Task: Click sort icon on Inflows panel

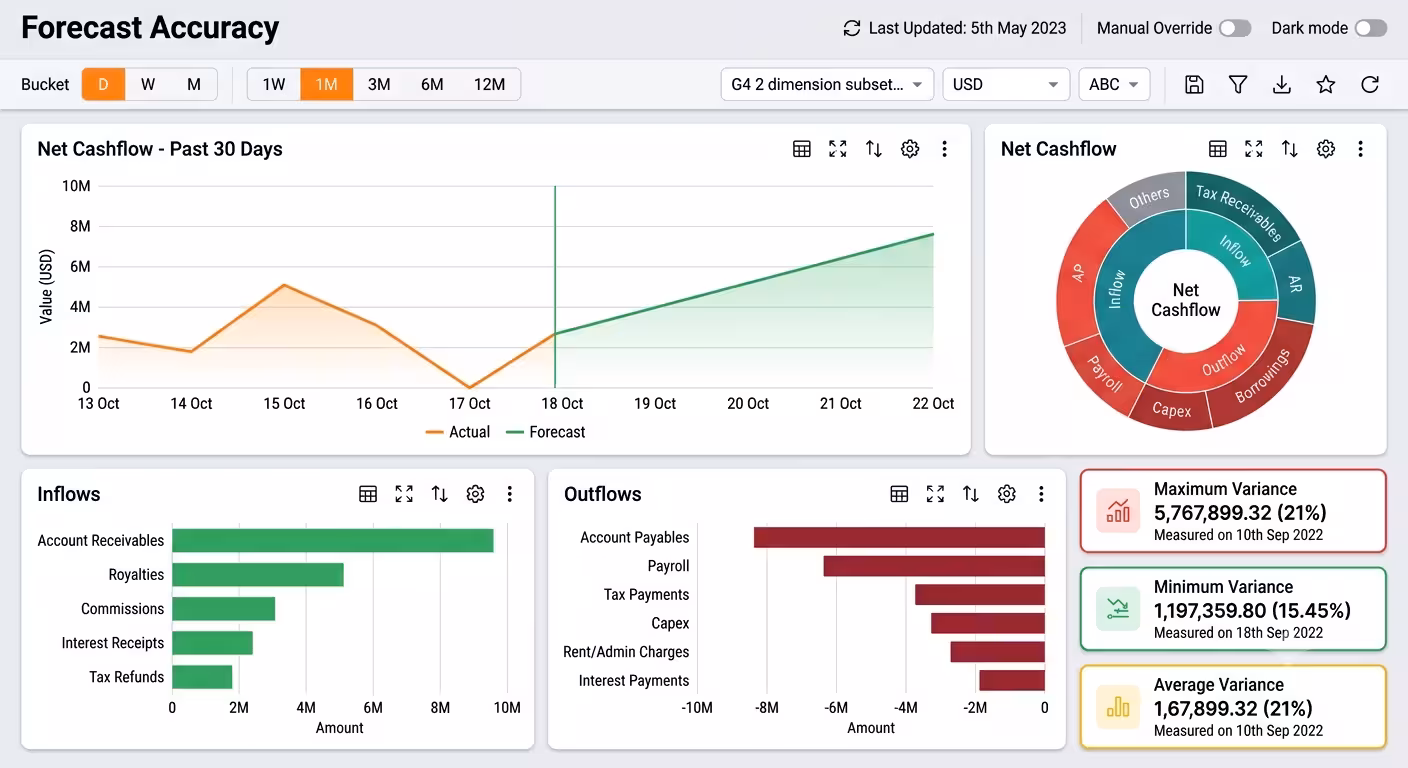Action: (440, 494)
